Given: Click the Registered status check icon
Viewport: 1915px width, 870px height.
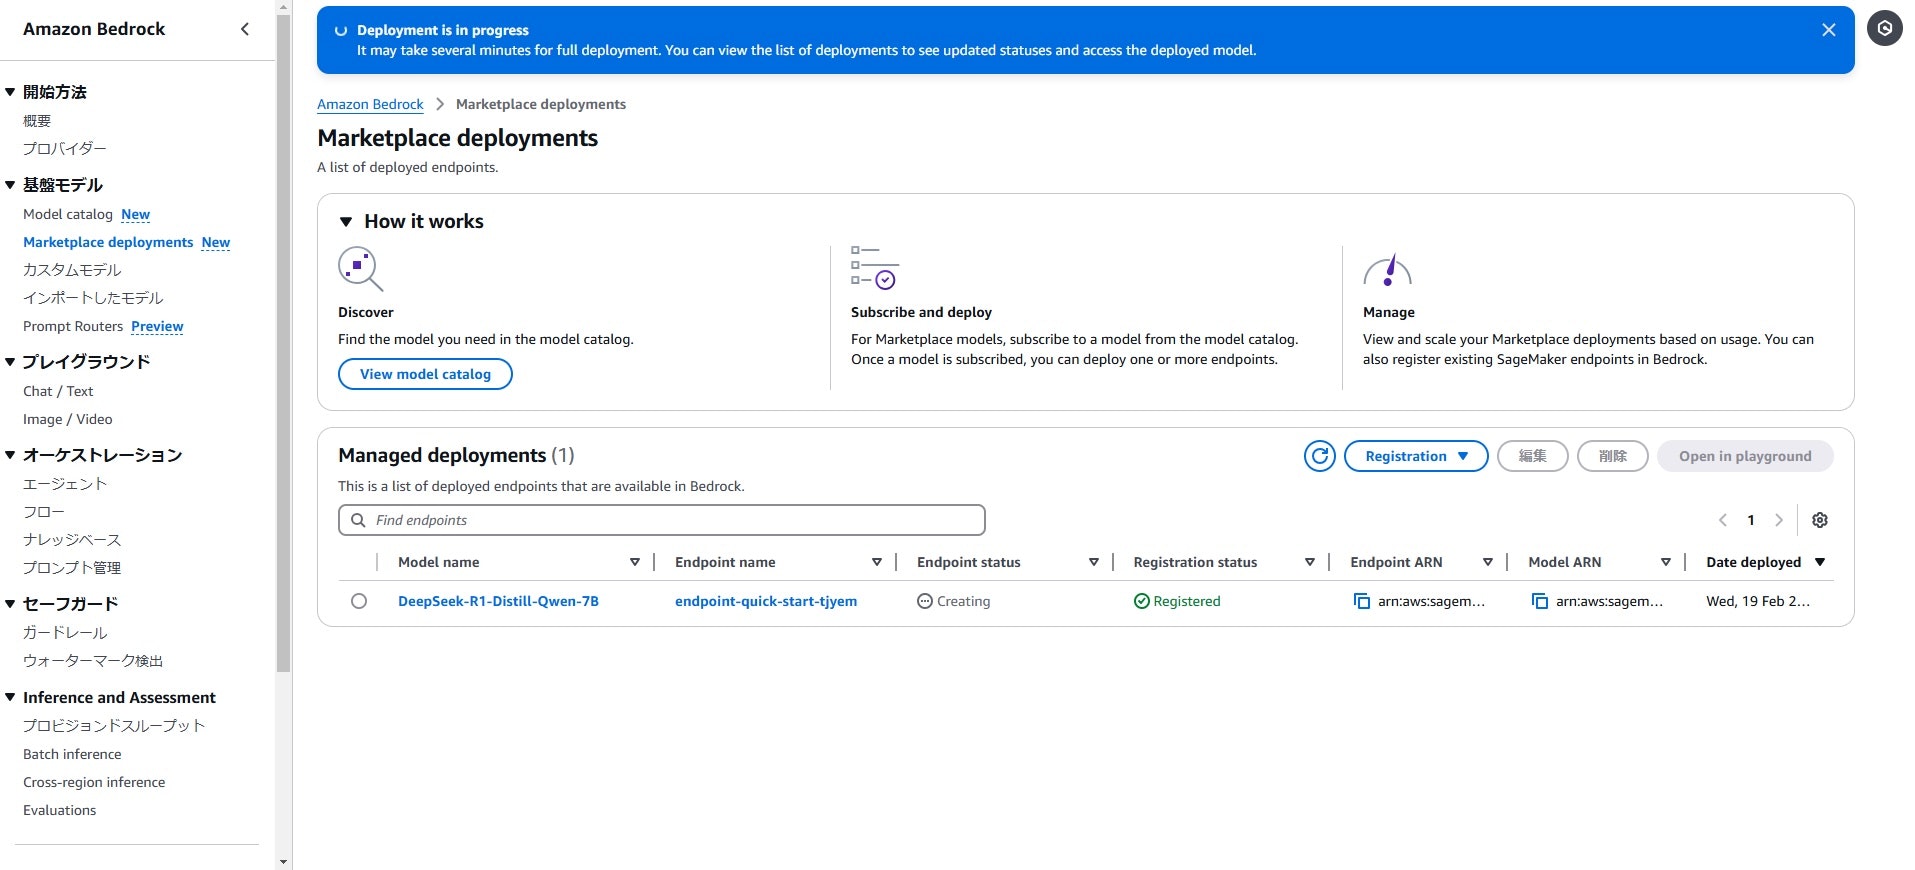Looking at the screenshot, I should pos(1142,601).
